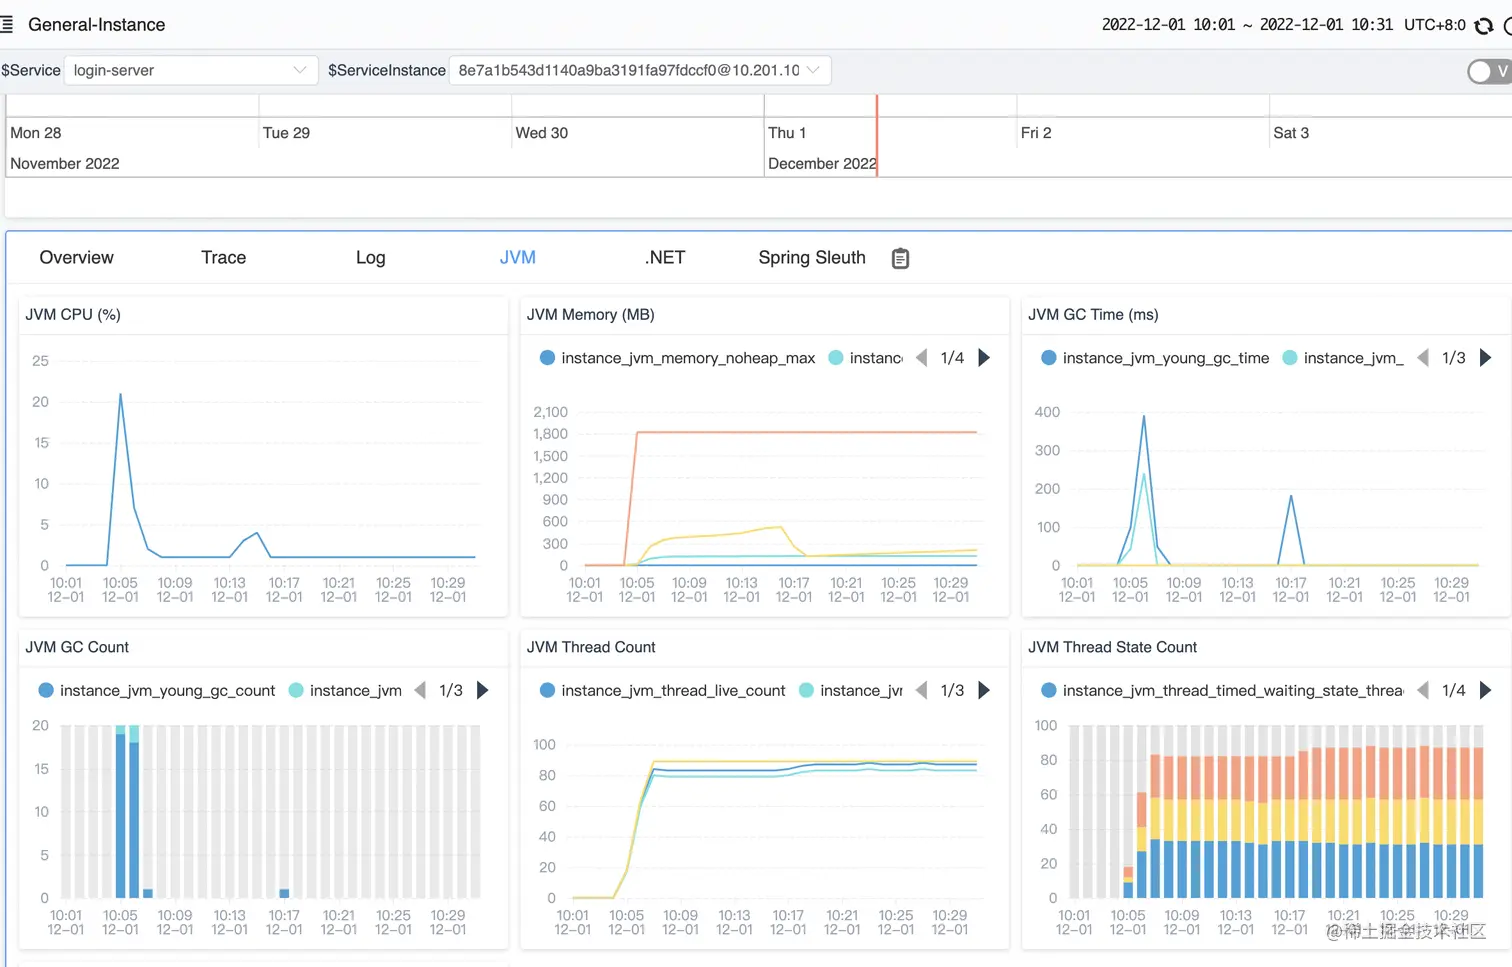Toggle the view switch at top right

pos(1489,71)
